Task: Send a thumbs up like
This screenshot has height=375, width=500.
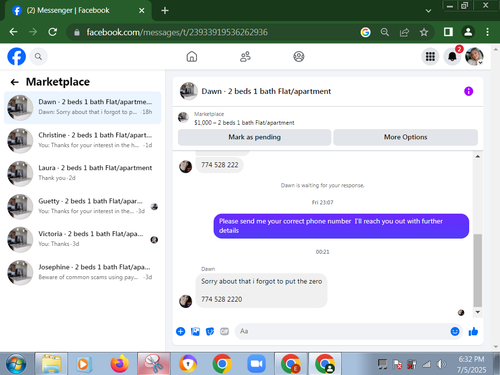Action: point(473,331)
